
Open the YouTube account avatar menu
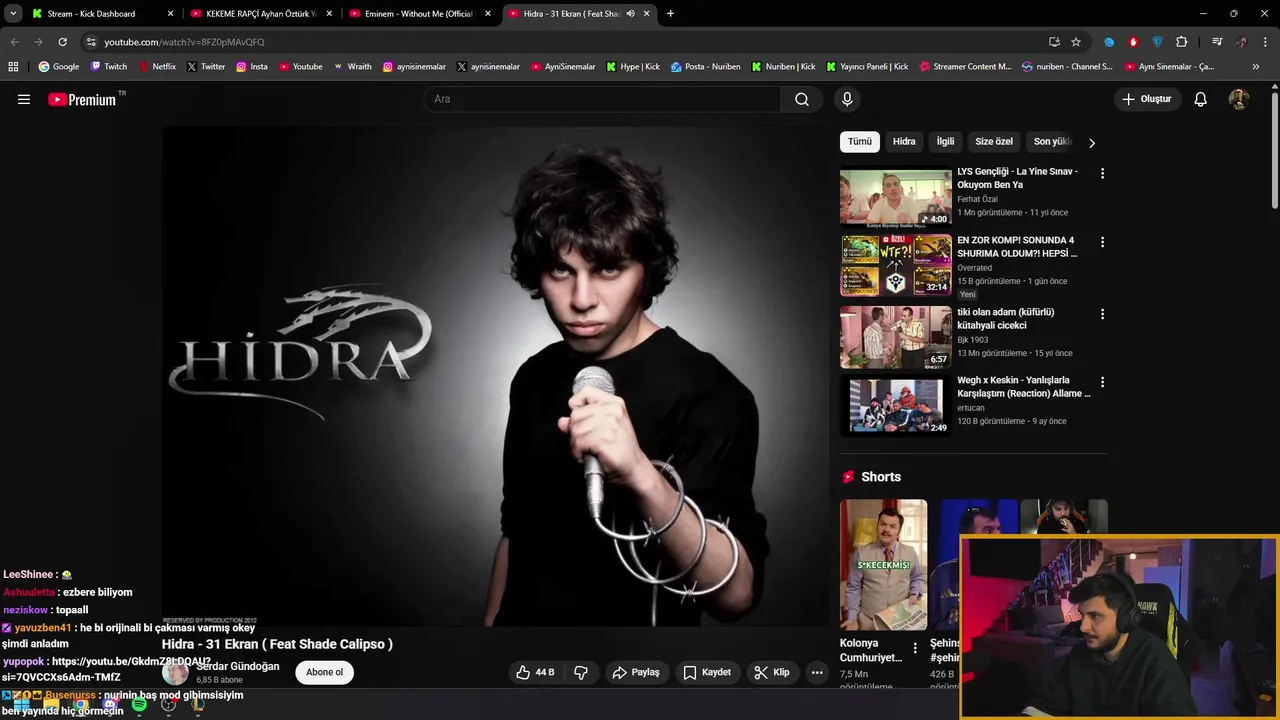1239,99
